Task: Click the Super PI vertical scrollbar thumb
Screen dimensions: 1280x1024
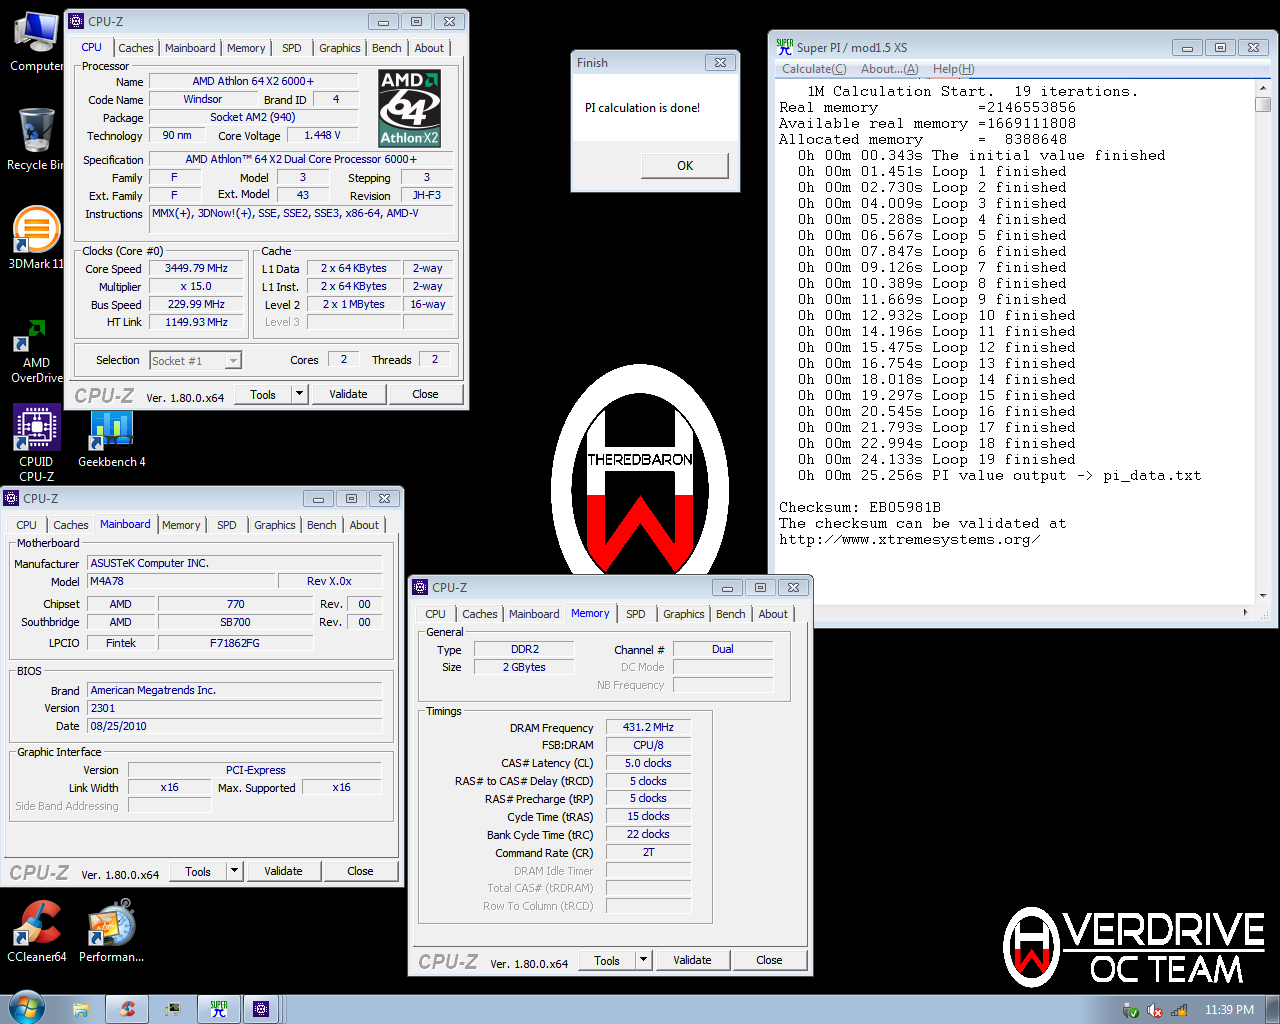Action: 1263,104
